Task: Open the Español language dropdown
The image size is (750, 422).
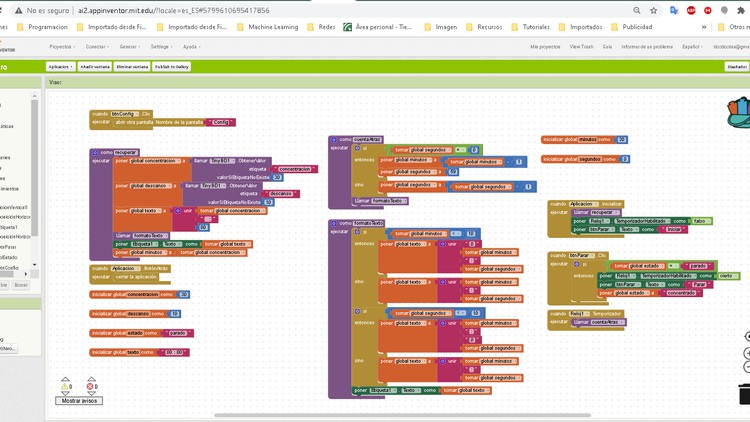Action: click(692, 46)
